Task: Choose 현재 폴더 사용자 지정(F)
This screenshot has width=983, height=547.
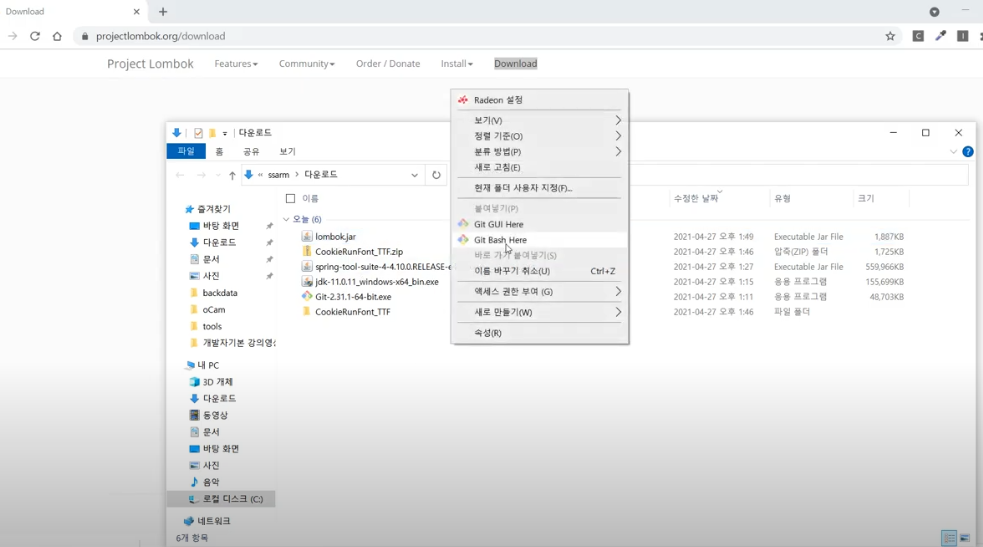Action: tap(540, 188)
